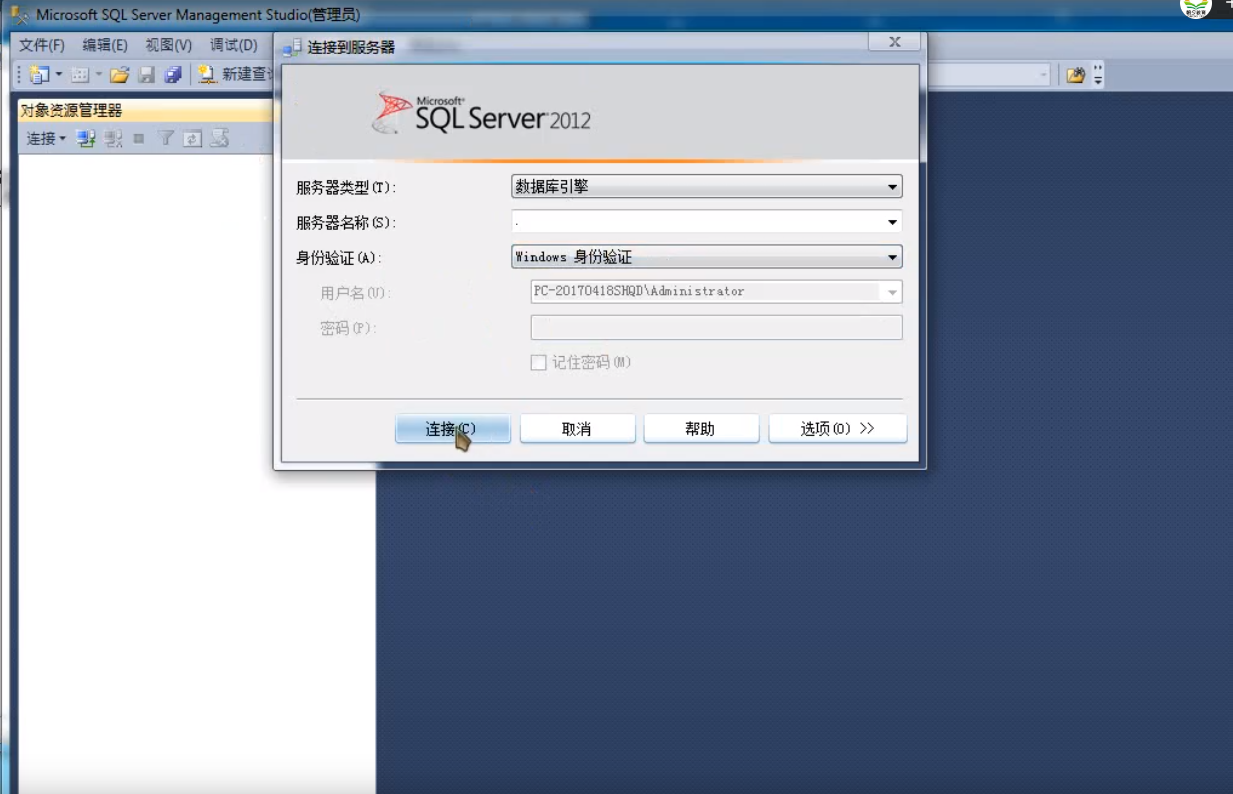Click the New Project toolbar icon

pyautogui.click(x=40, y=75)
